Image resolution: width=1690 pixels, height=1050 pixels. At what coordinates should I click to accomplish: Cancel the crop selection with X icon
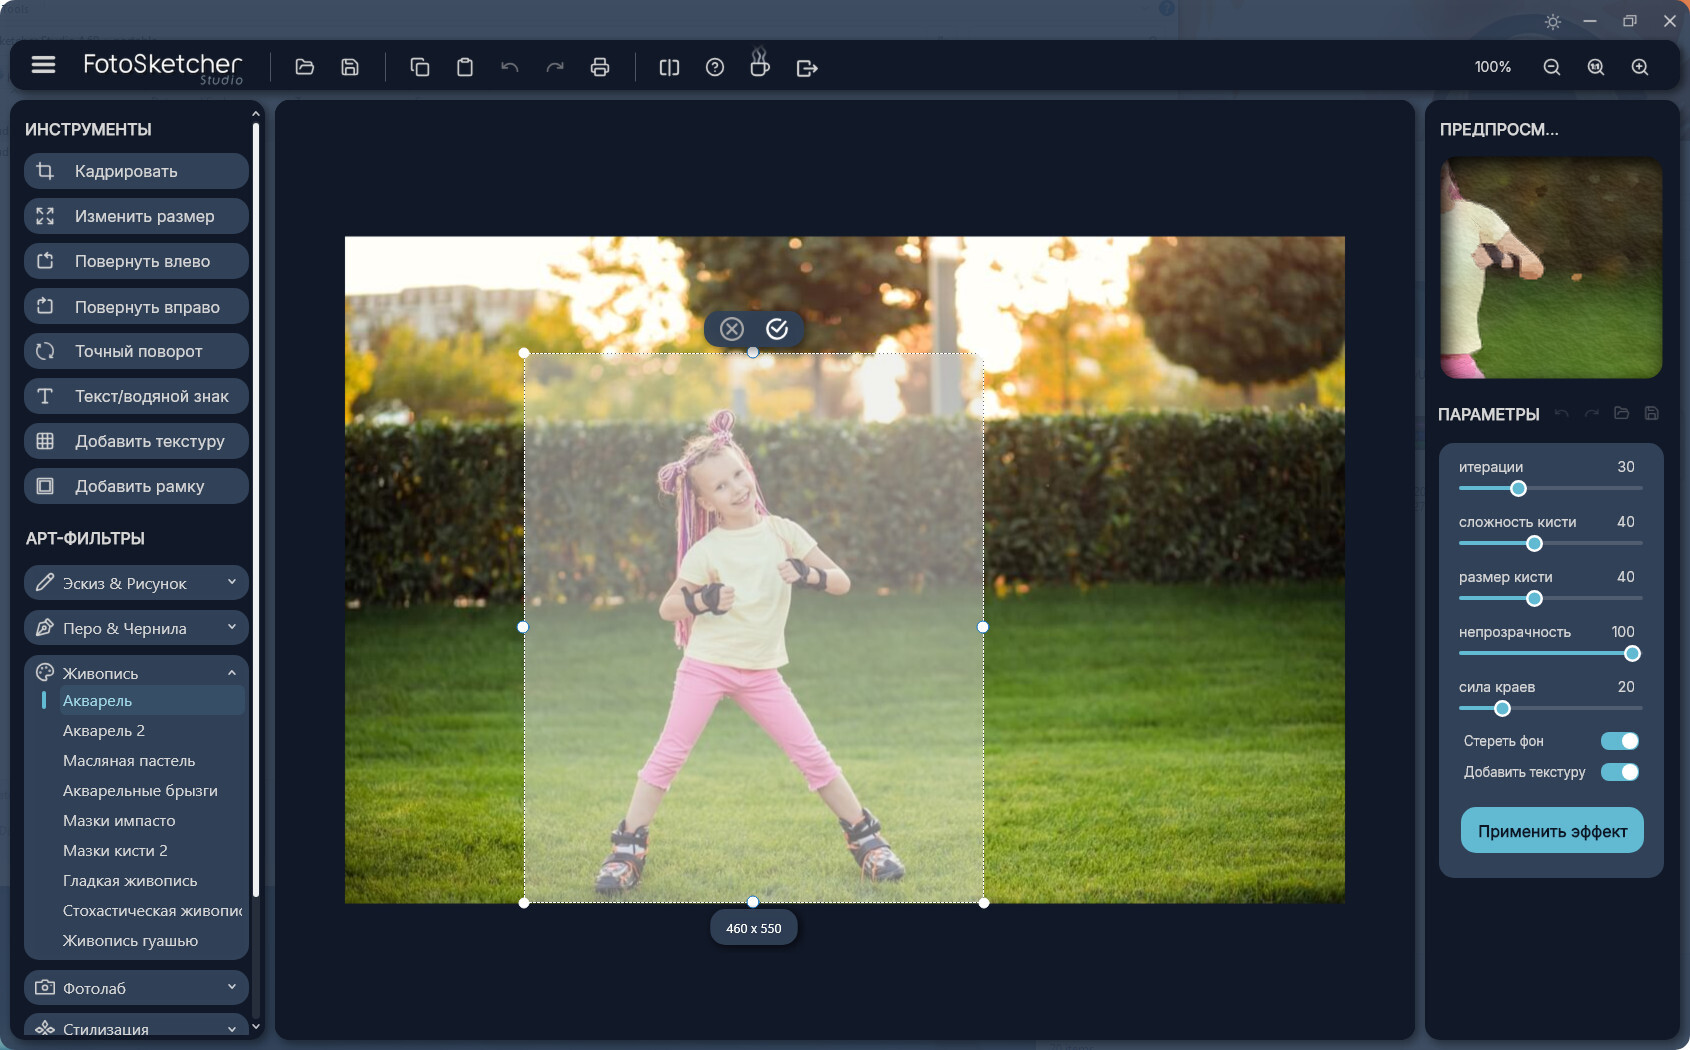(732, 329)
